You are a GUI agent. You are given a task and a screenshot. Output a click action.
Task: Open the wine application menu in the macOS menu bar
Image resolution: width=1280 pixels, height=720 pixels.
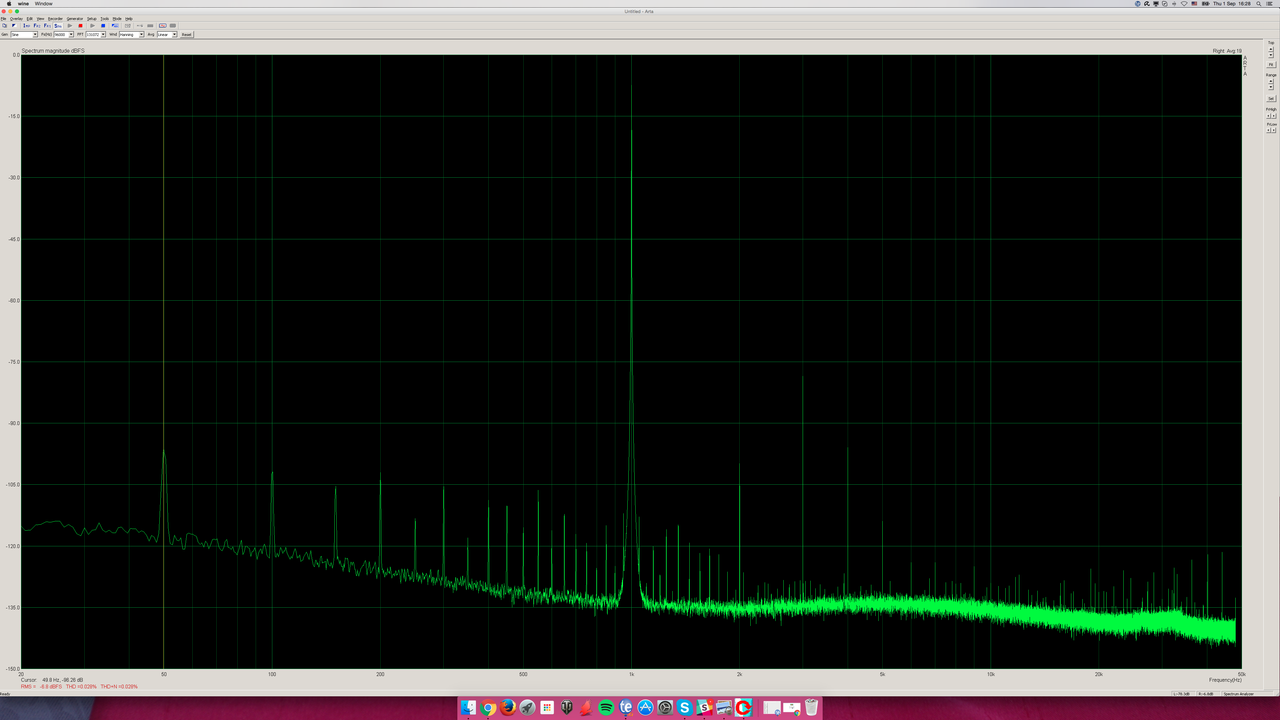(23, 3)
